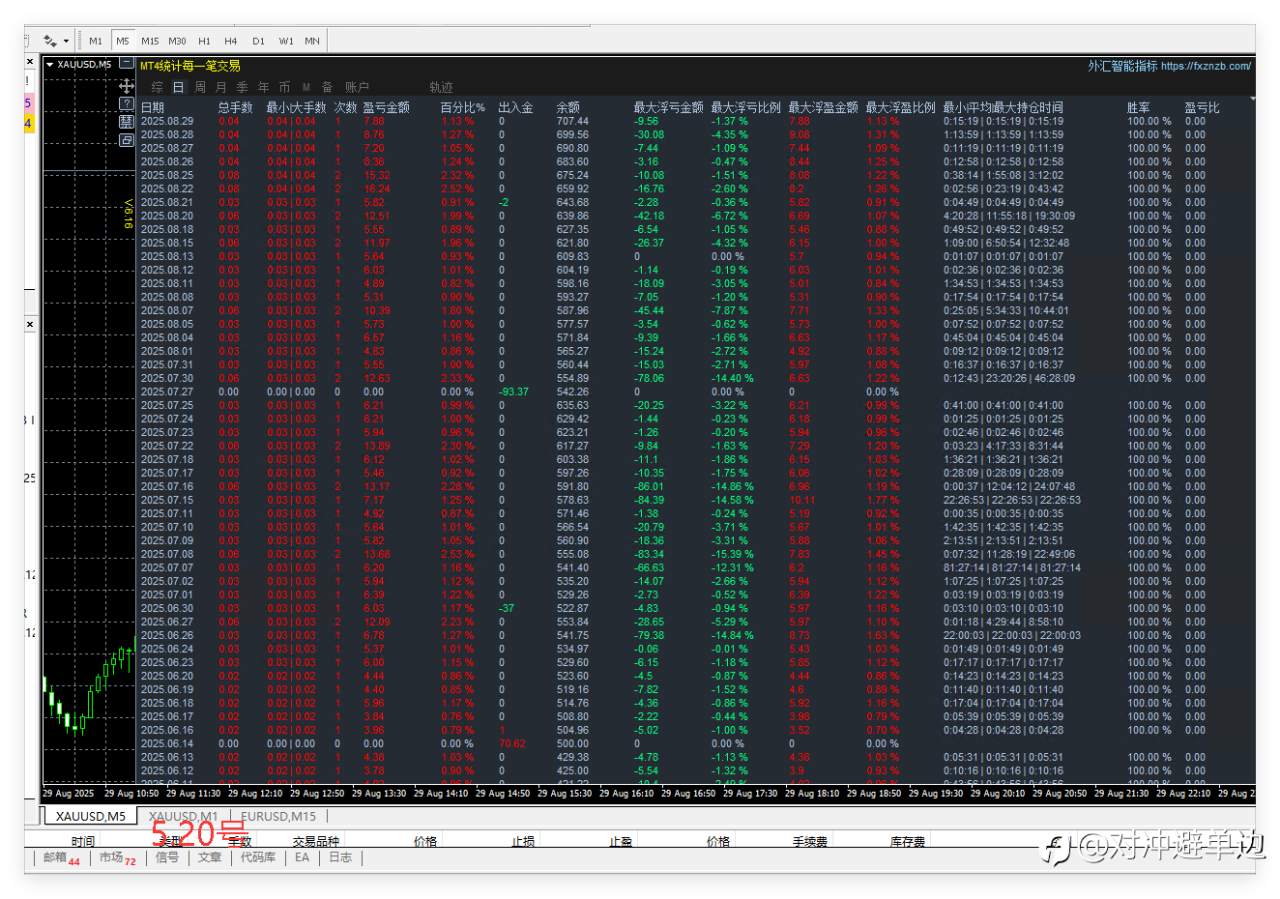Open the 轨迹 track tab
This screenshot has height=899, width=1280.
[441, 87]
